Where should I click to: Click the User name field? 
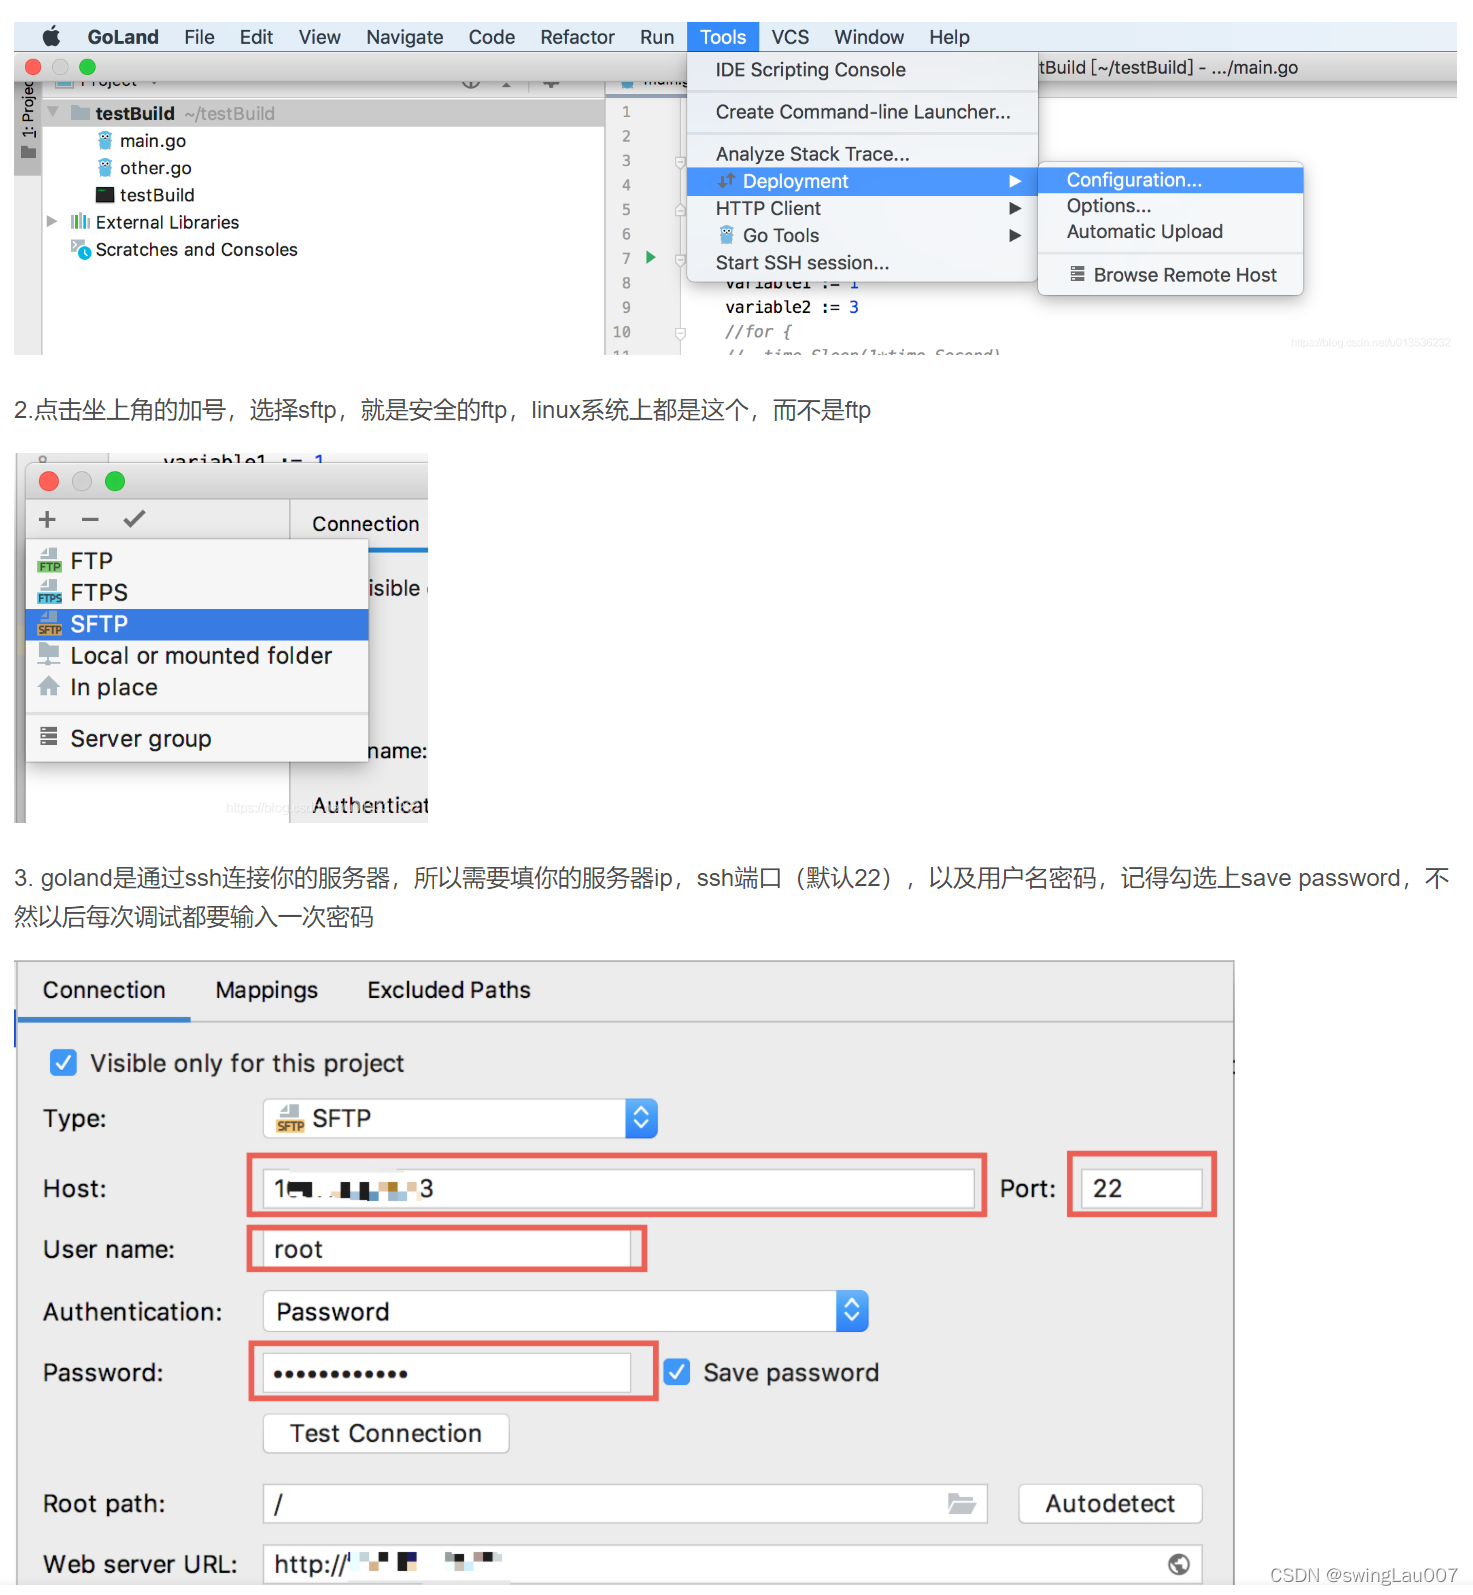coord(447,1250)
